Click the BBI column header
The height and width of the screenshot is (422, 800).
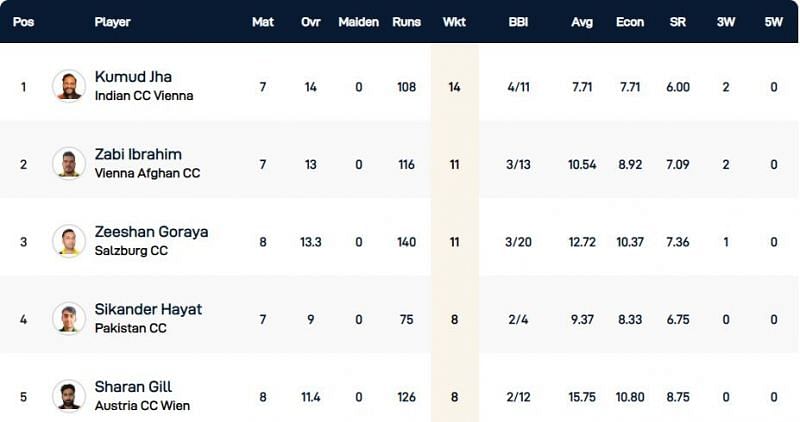(x=518, y=22)
